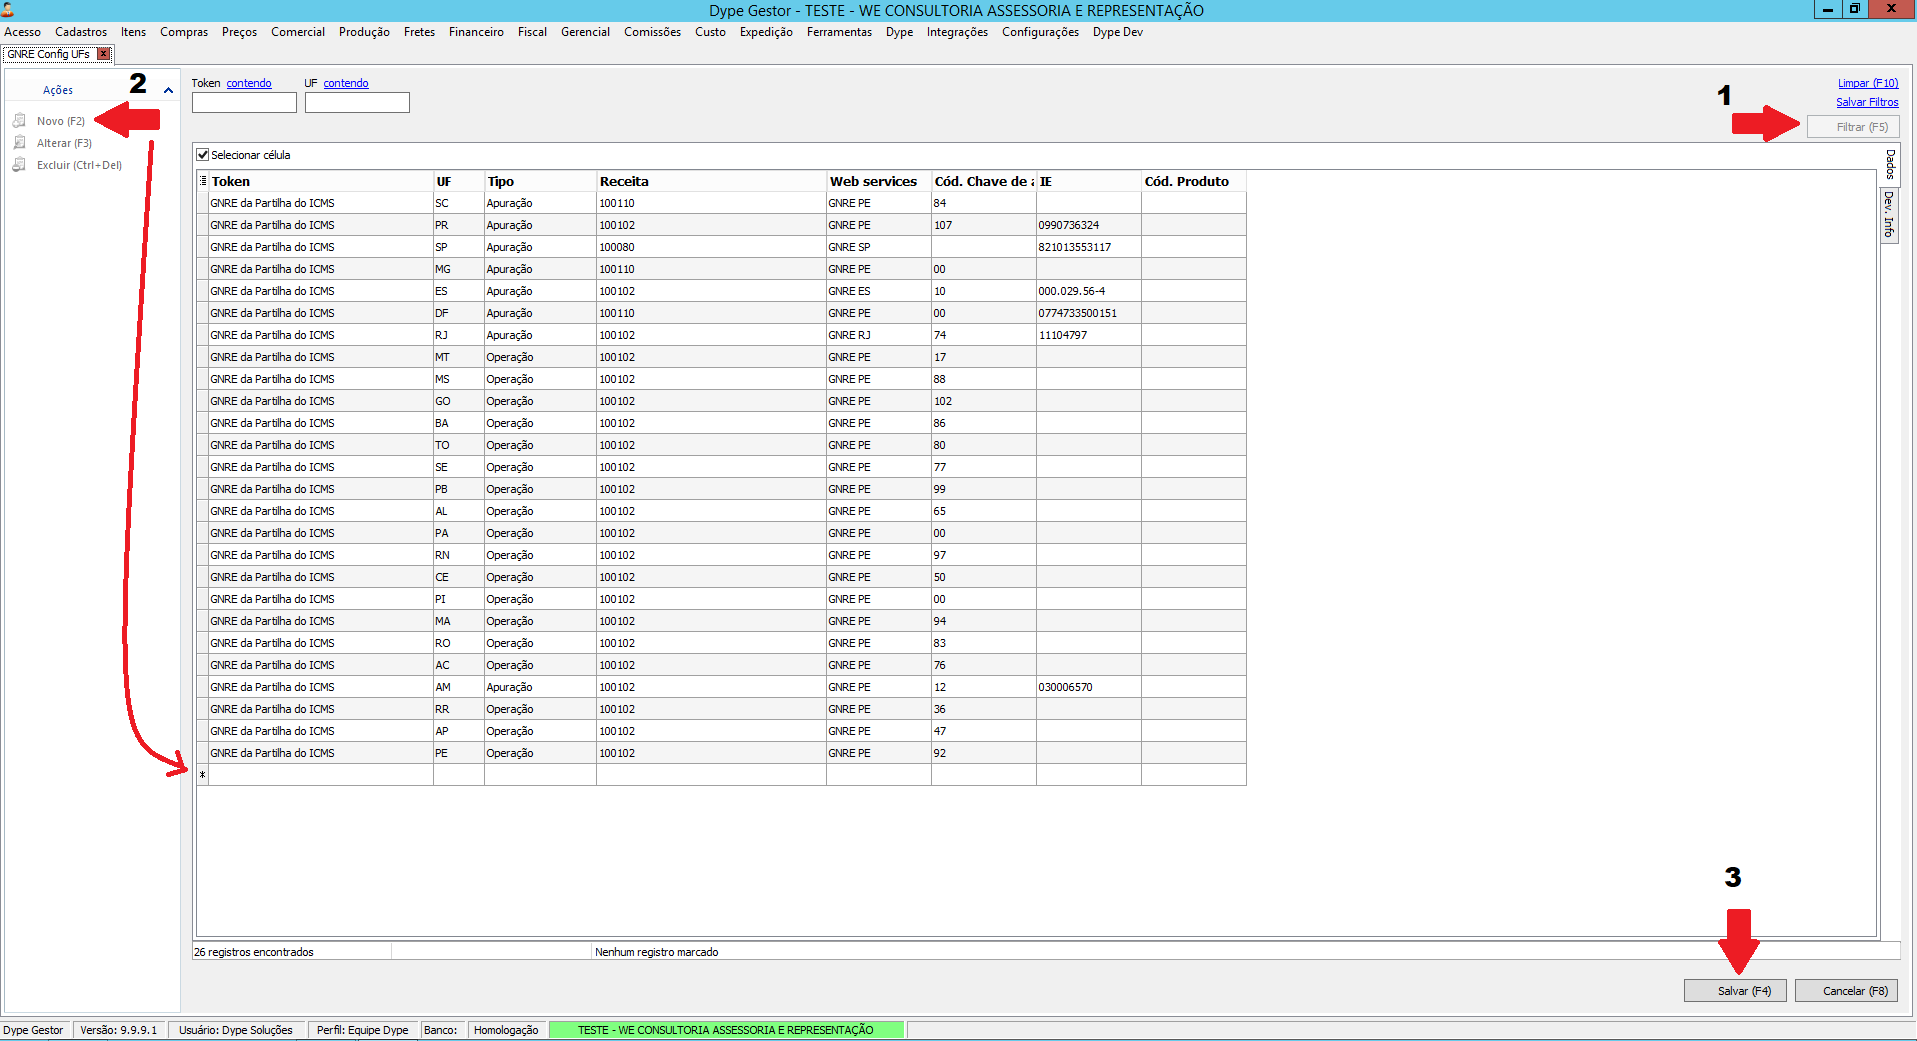The width and height of the screenshot is (1917, 1041).
Task: Open the Expedição menu
Action: coord(766,32)
